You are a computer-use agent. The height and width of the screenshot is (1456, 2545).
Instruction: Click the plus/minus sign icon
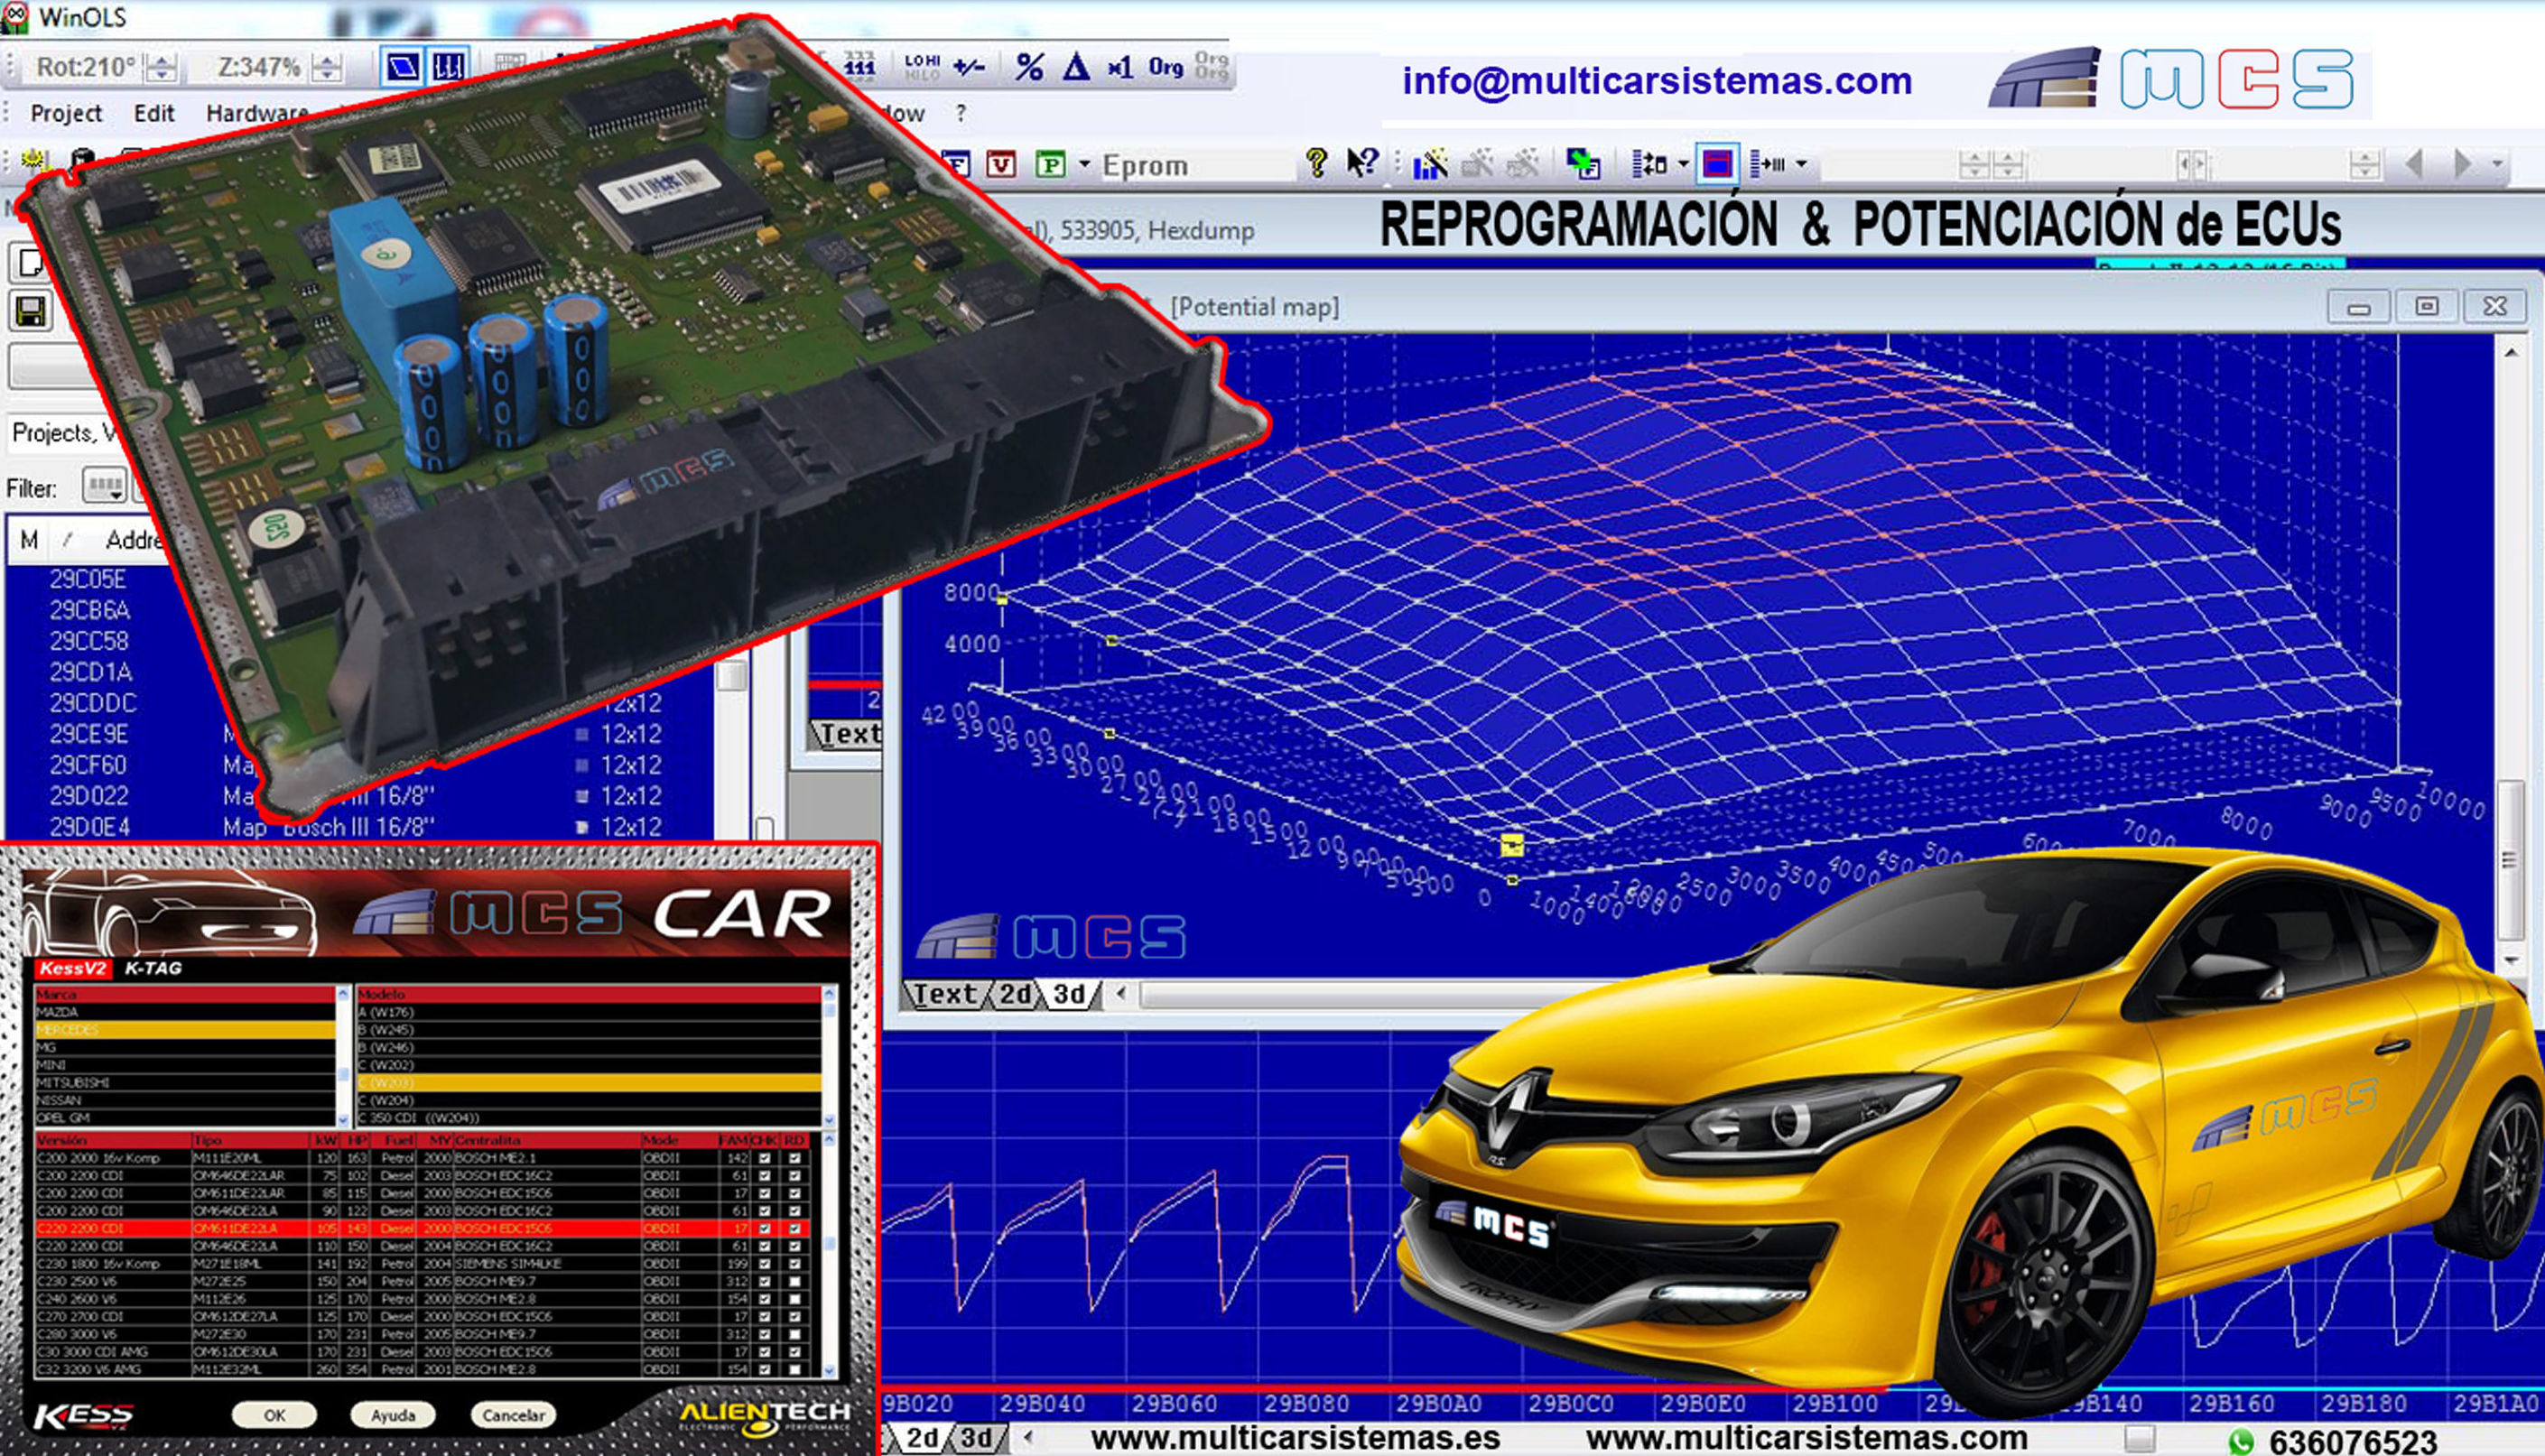point(969,67)
